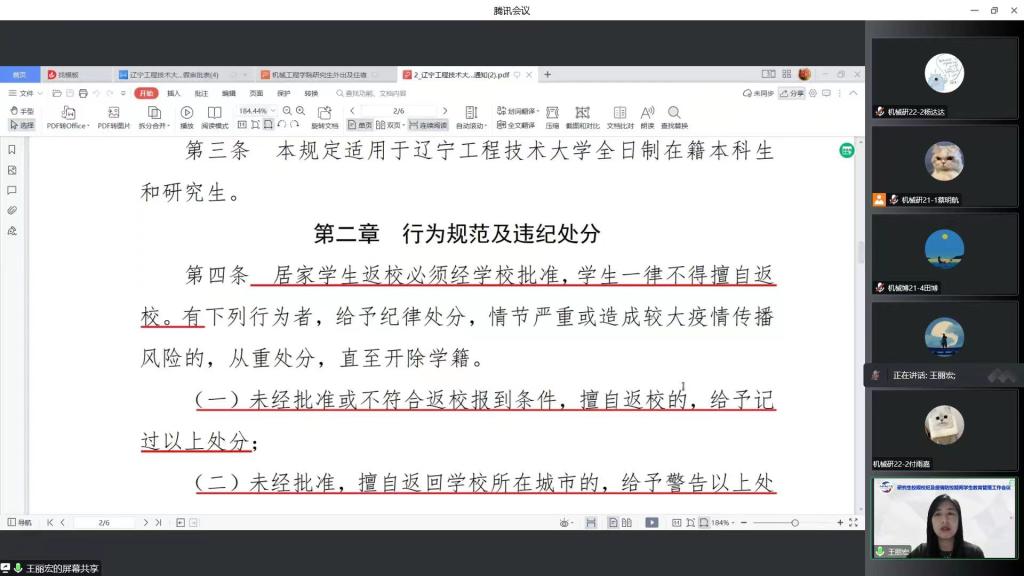This screenshot has width=1024, height=576.
Task: Open the 查找替换 search tool
Action: point(674,117)
